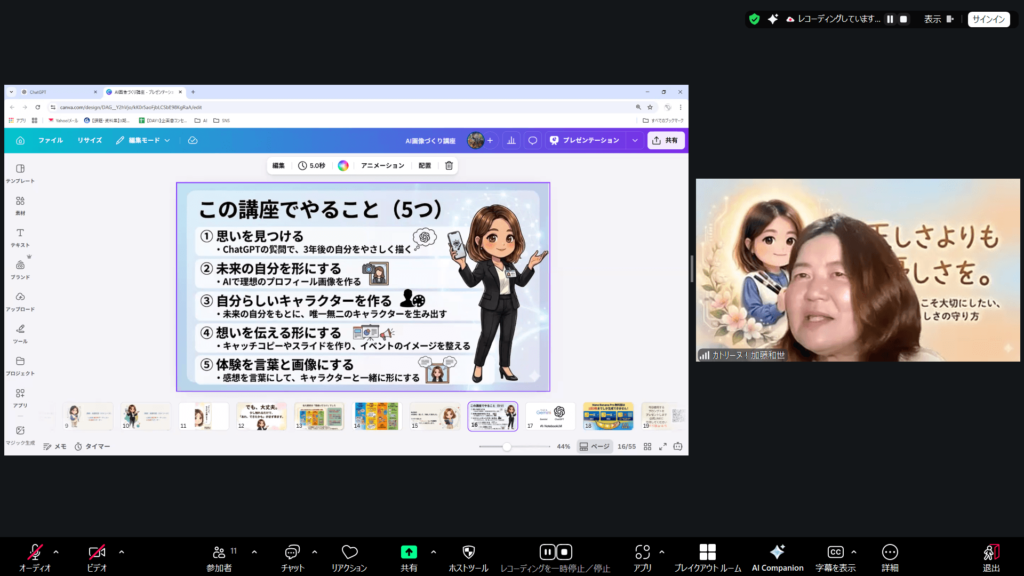Toggle closed captions with 字幕を表示
The height and width of the screenshot is (576, 1024).
(x=835, y=552)
